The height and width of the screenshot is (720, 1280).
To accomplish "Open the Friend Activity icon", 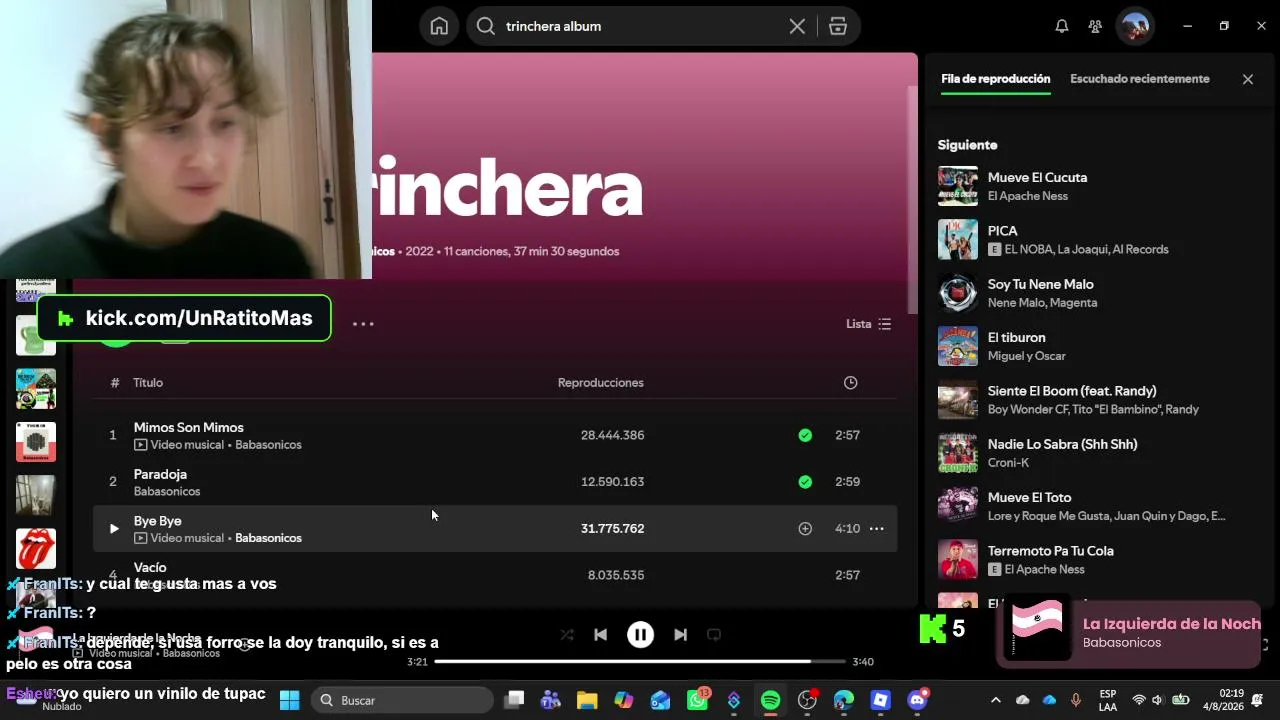I will [x=1095, y=26].
